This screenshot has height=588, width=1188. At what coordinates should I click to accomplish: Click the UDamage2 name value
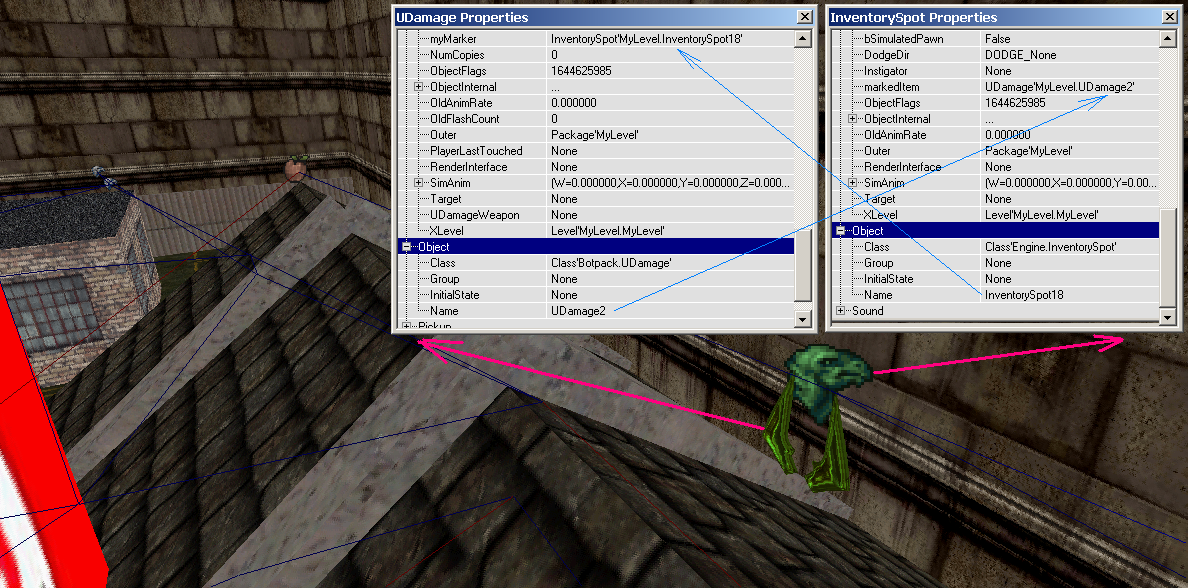pyautogui.click(x=578, y=311)
